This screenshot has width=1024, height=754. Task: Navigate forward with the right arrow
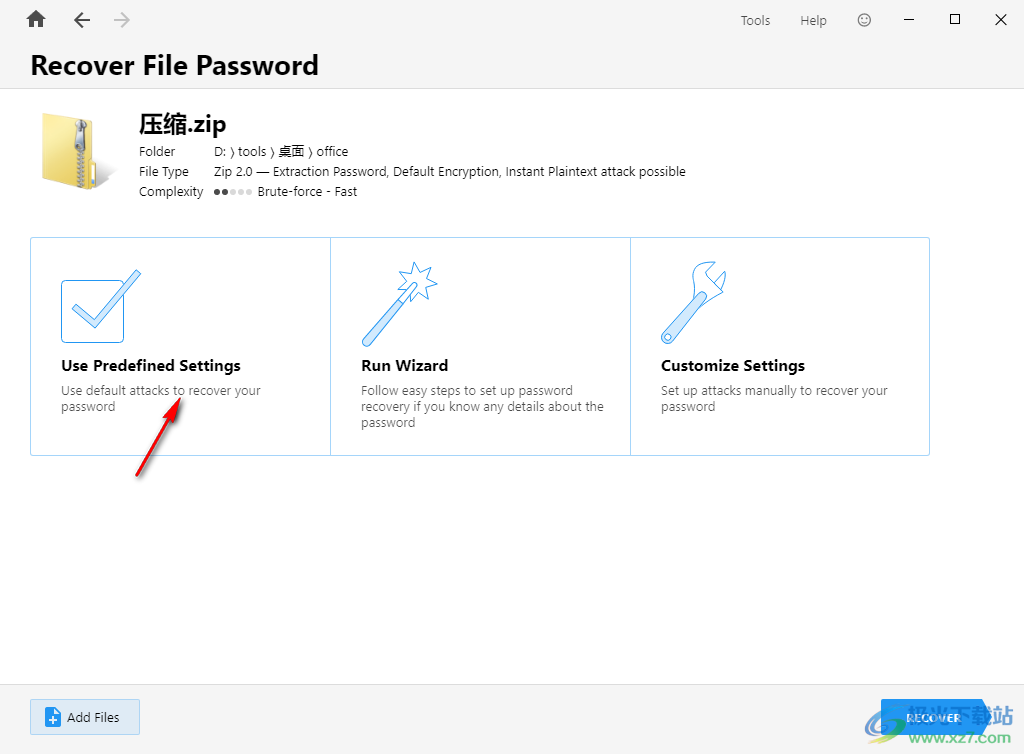[121, 20]
